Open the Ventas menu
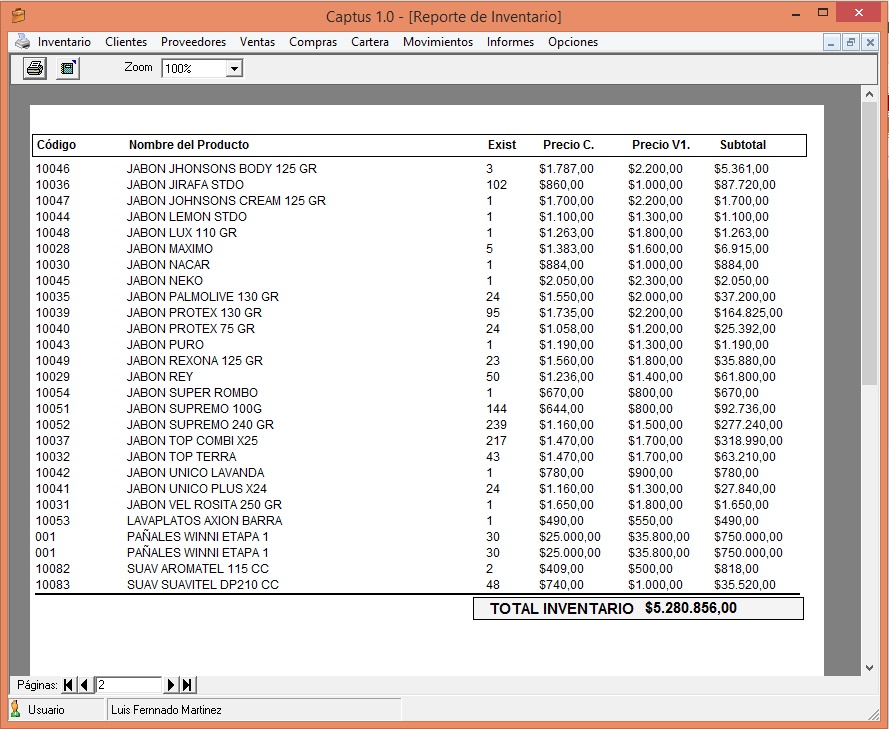 coord(257,42)
